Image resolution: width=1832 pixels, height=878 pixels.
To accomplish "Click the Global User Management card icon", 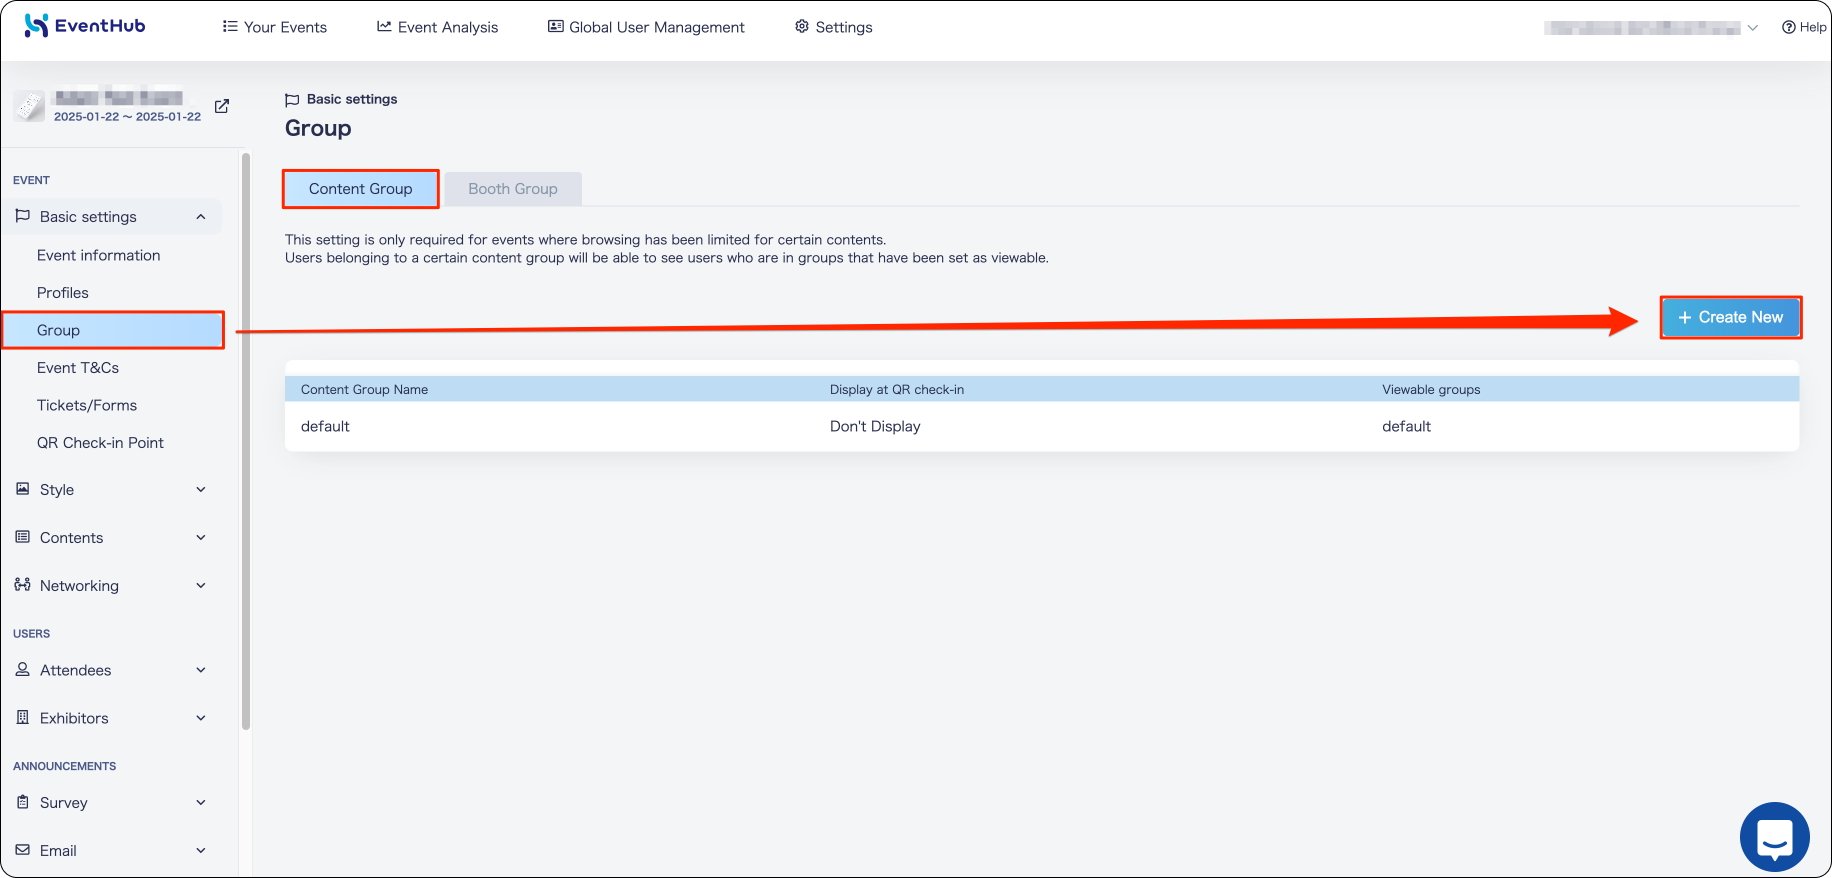I will pyautogui.click(x=555, y=26).
